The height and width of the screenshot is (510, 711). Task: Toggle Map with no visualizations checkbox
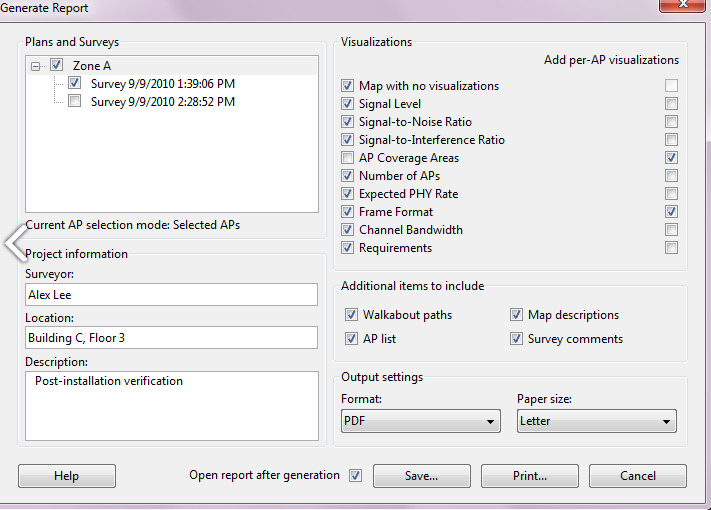point(347,85)
